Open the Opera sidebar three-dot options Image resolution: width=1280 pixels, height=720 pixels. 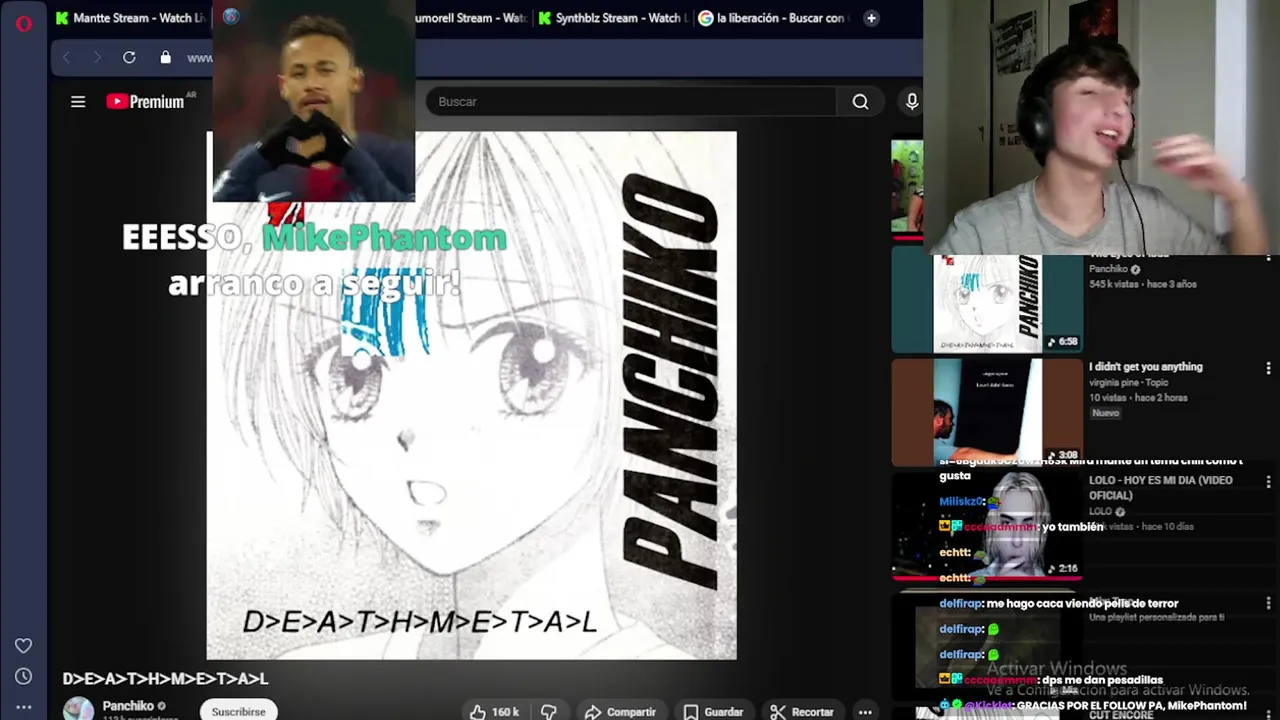24,706
